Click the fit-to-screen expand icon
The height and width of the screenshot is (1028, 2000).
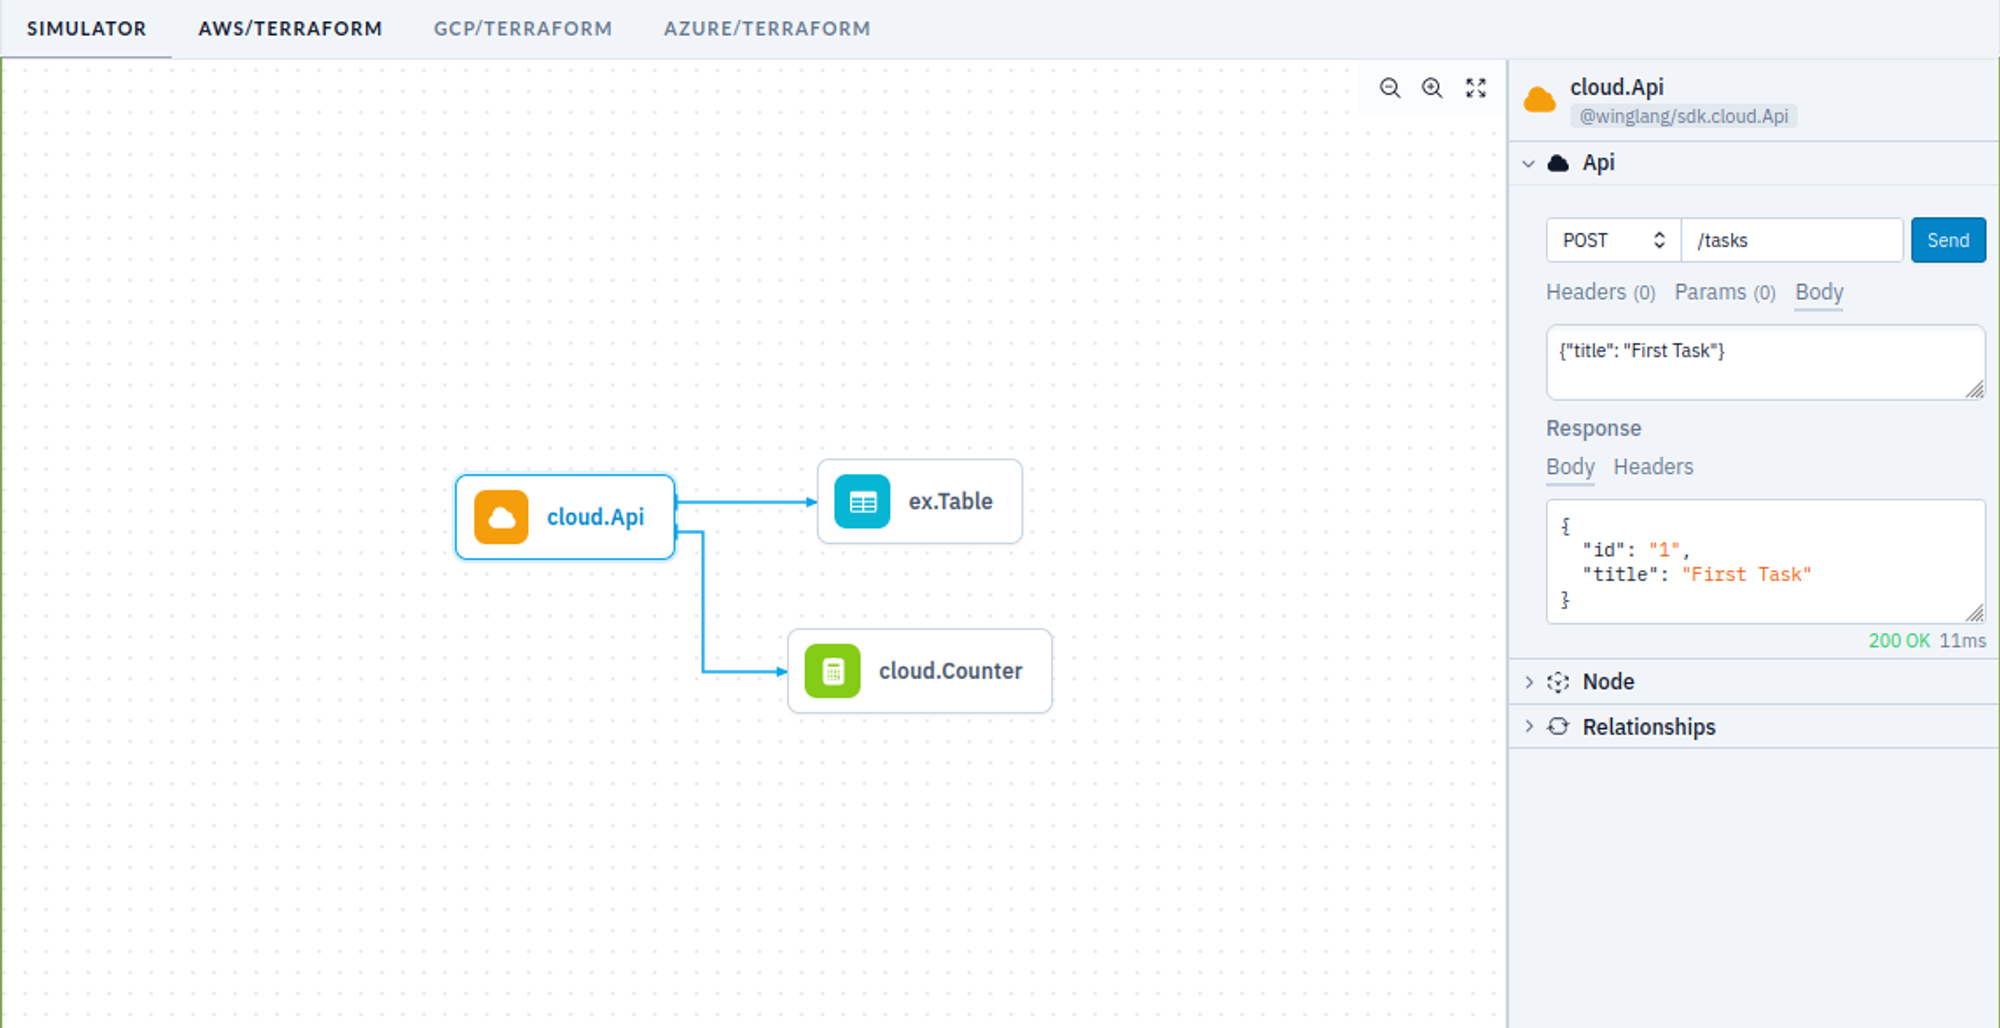(1476, 88)
